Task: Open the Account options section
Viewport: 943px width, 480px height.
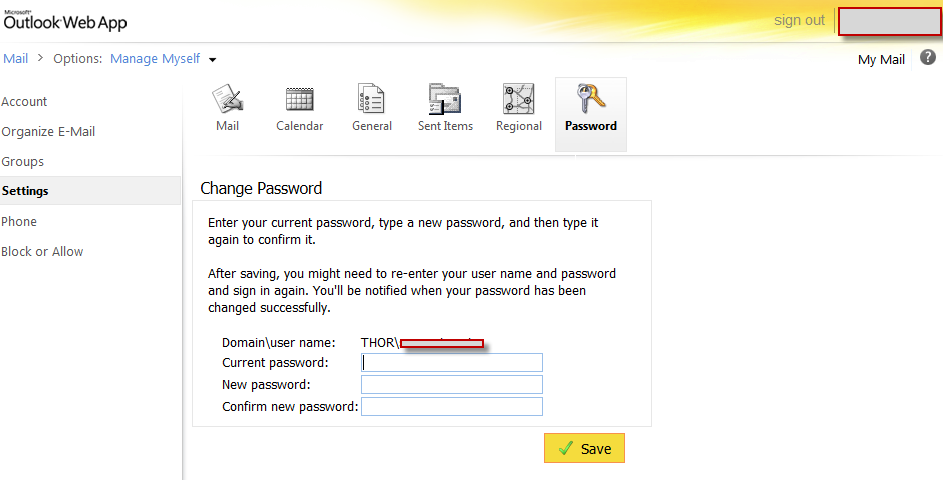Action: 24,102
